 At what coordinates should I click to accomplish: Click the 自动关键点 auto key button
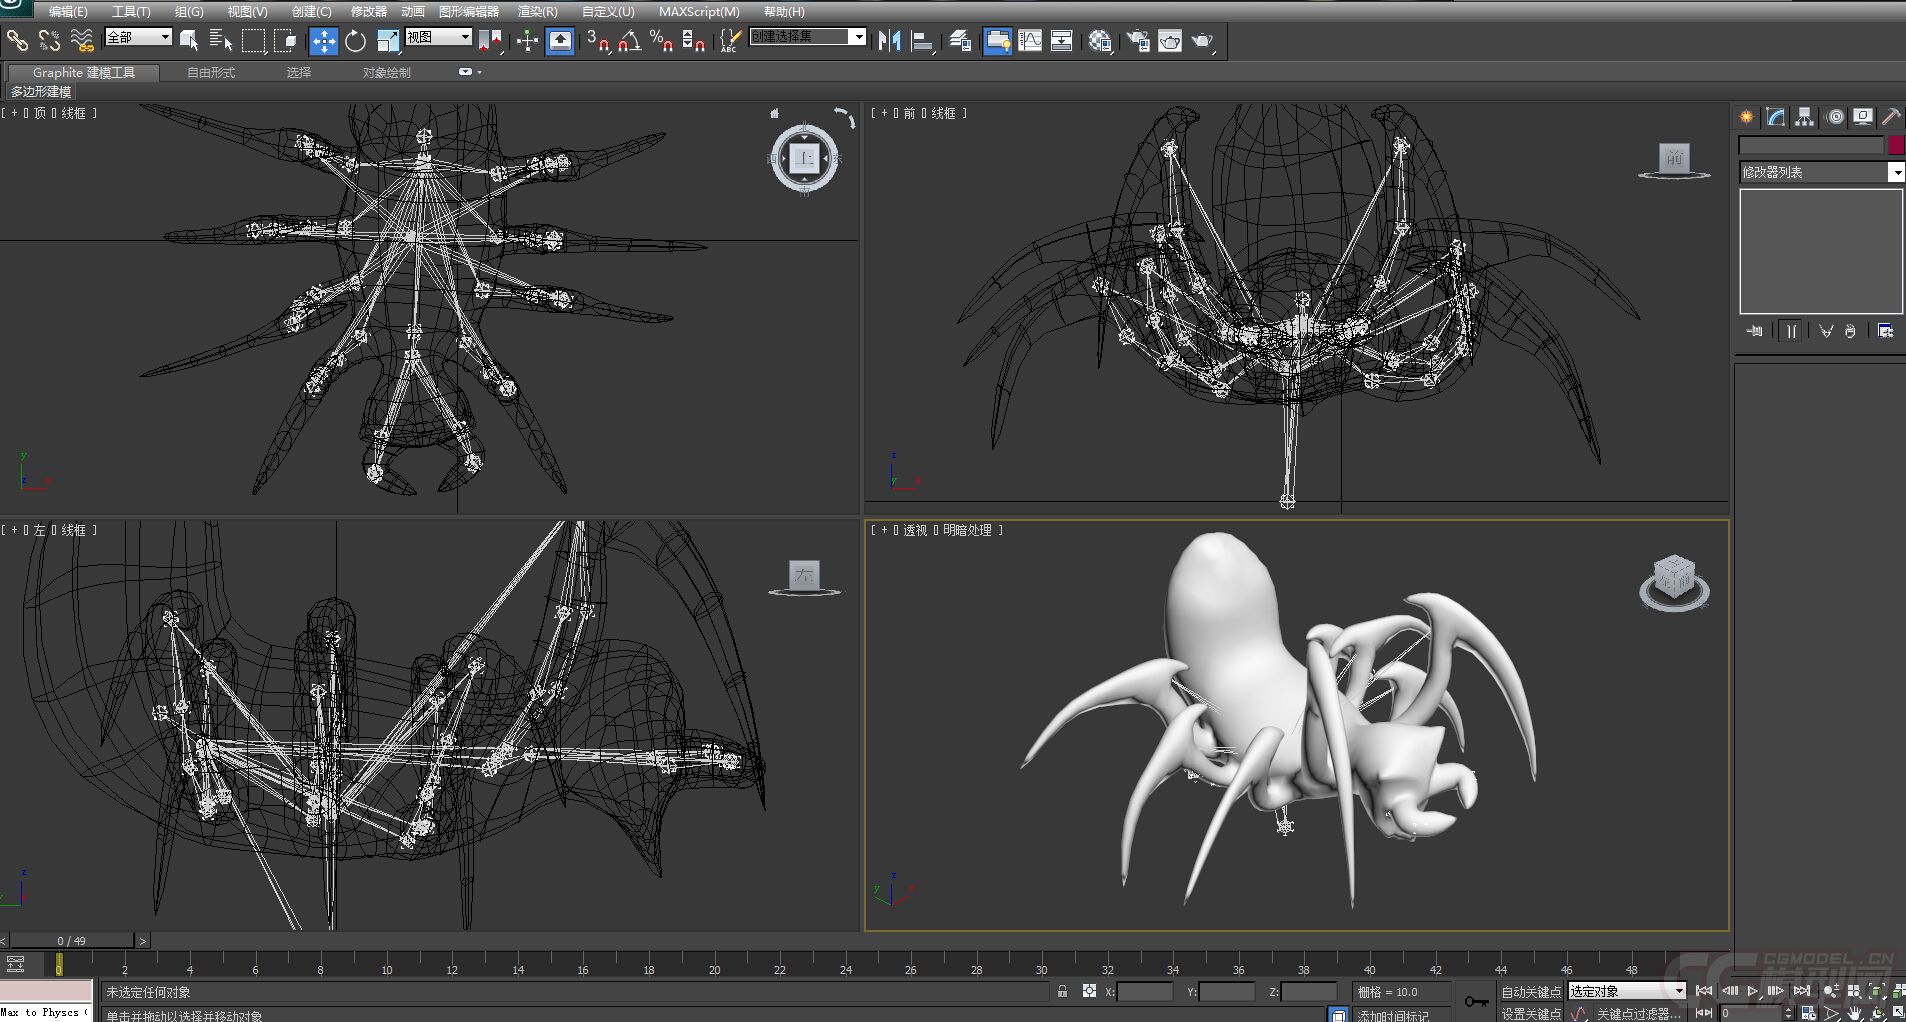1530,992
